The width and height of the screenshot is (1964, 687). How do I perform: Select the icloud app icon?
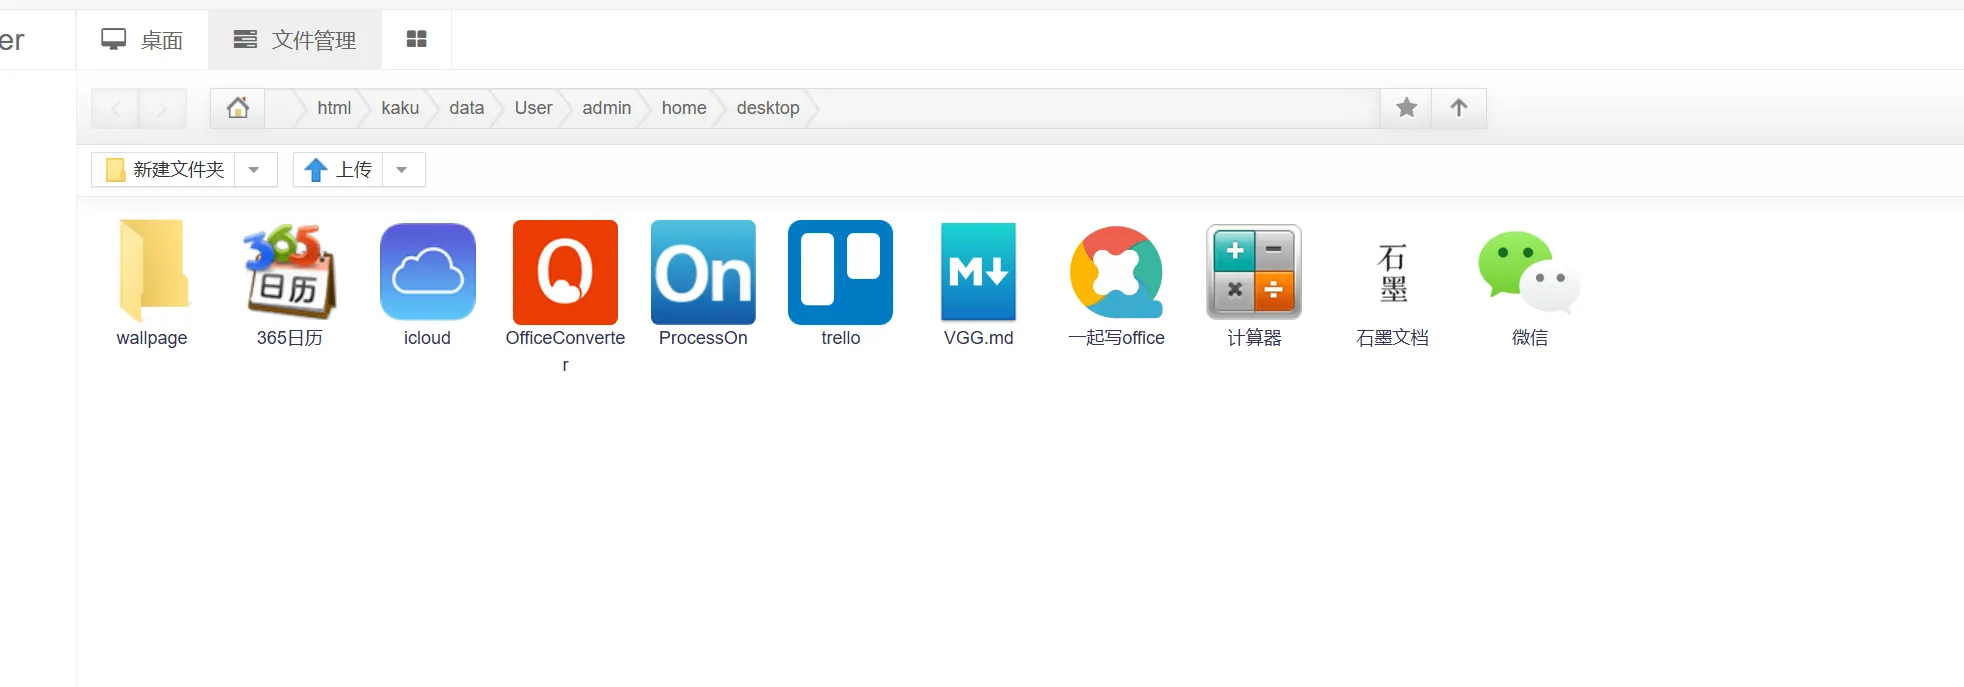427,272
